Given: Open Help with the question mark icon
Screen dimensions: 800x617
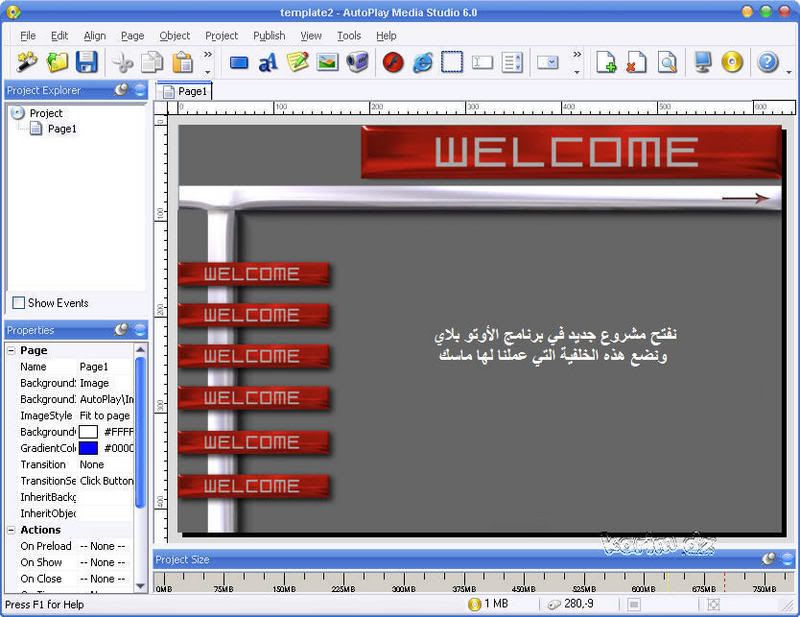Looking at the screenshot, I should pyautogui.click(x=768, y=63).
